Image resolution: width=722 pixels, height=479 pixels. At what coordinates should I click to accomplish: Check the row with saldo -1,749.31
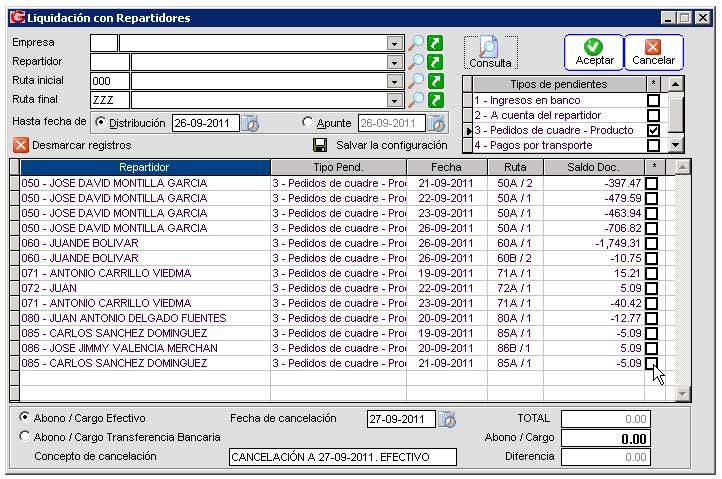tap(652, 243)
